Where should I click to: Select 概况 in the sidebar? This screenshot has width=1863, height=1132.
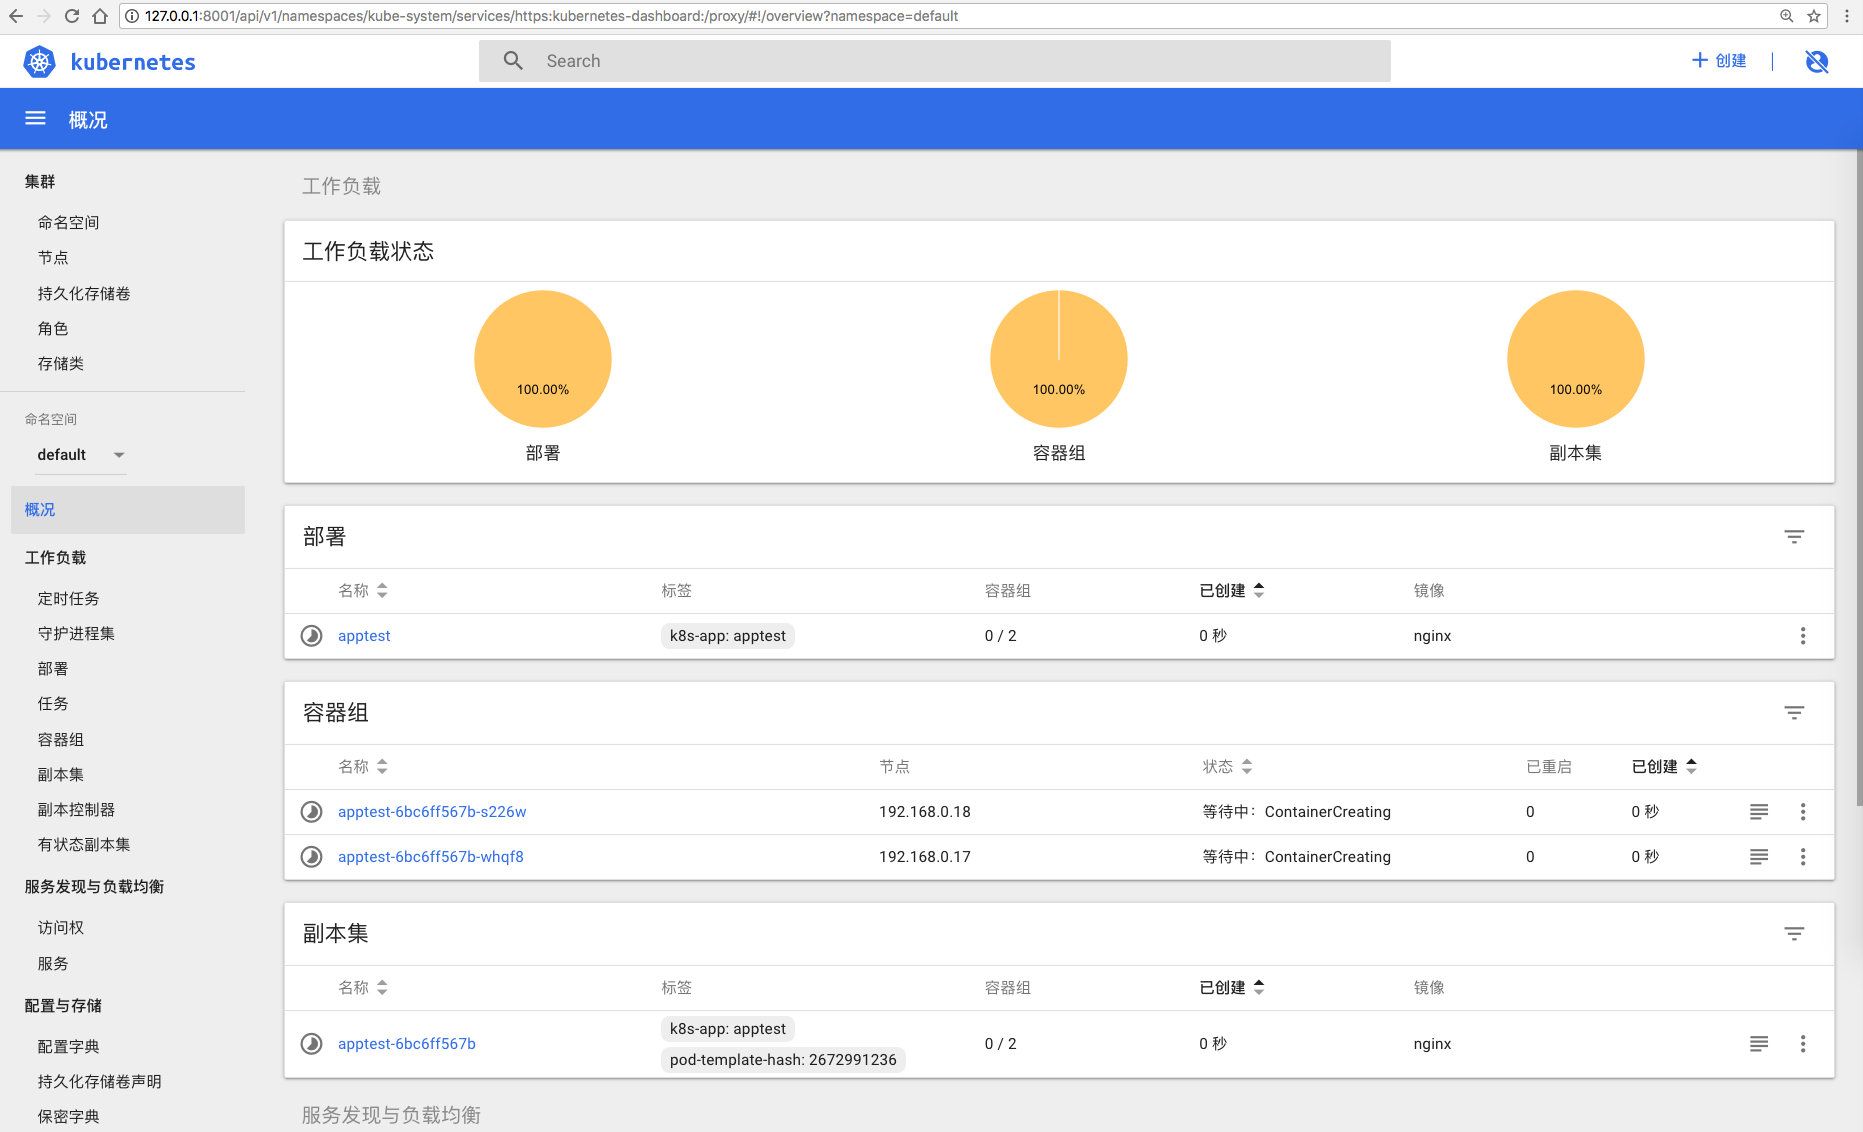pyautogui.click(x=128, y=510)
